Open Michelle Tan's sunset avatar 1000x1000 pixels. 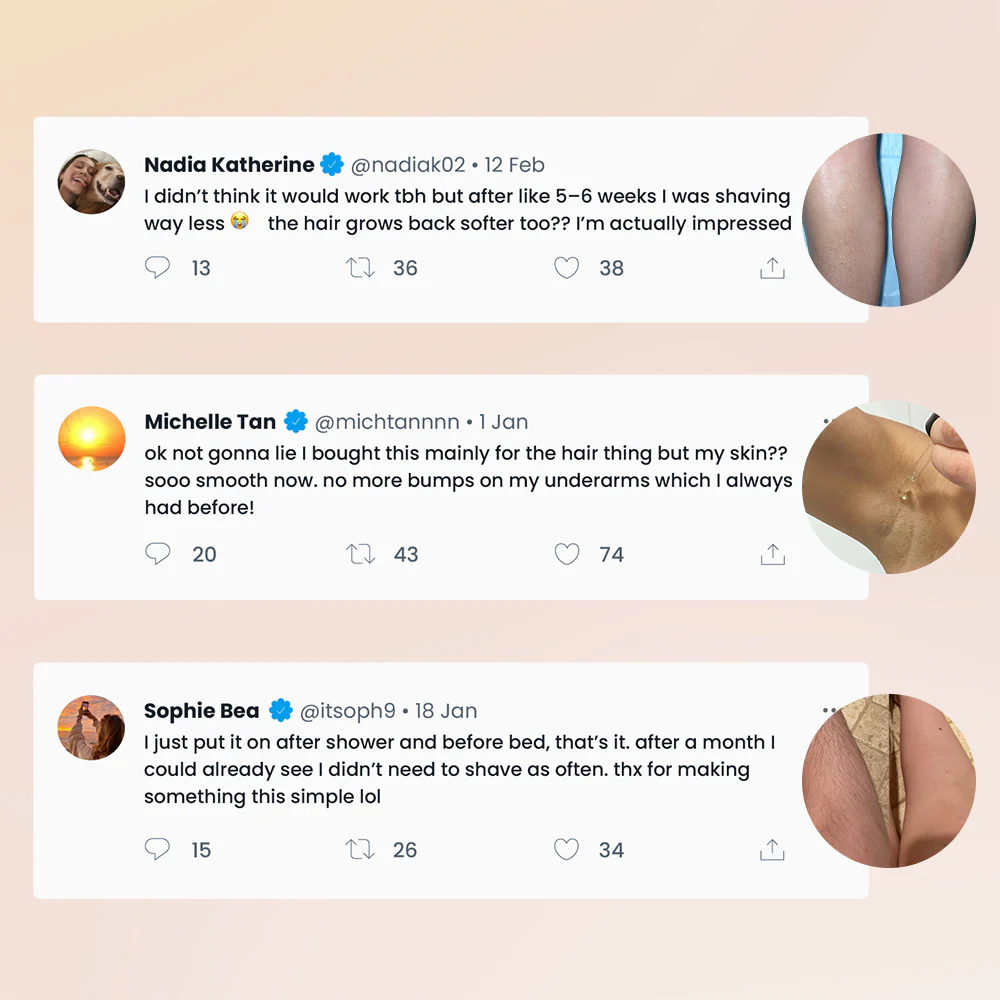tap(91, 439)
